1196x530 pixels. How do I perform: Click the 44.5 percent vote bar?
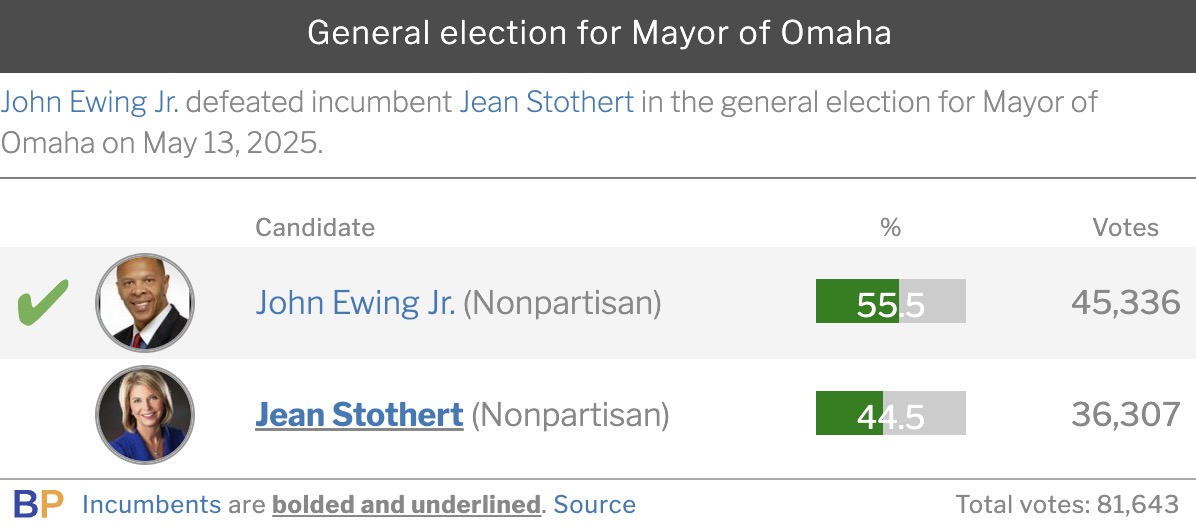click(891, 413)
